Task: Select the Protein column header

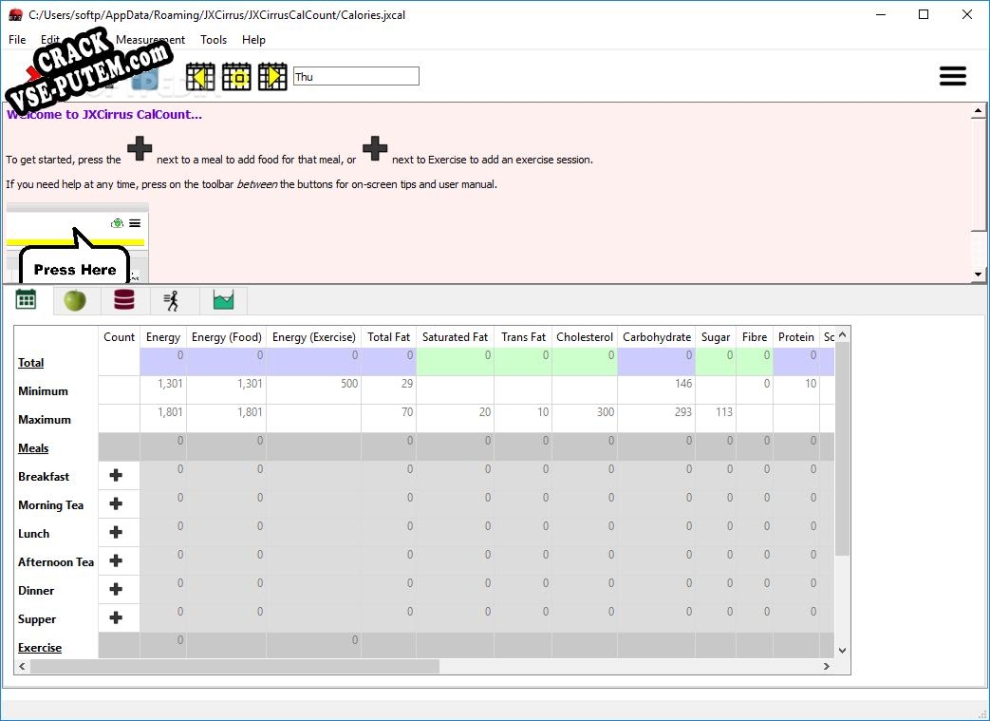Action: pos(796,337)
